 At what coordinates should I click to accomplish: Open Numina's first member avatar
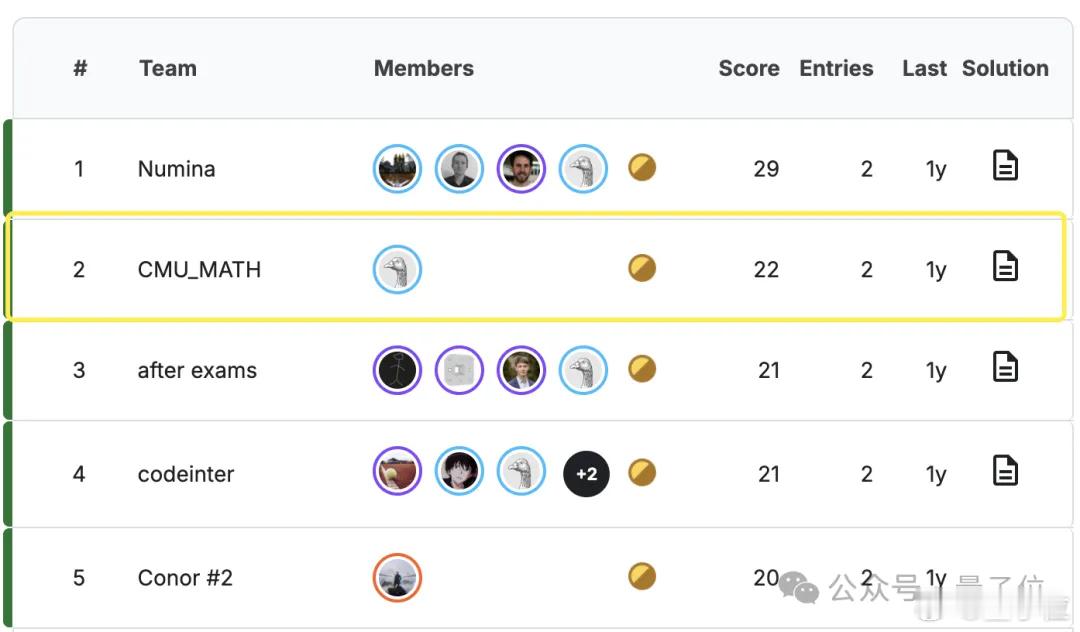pos(397,169)
